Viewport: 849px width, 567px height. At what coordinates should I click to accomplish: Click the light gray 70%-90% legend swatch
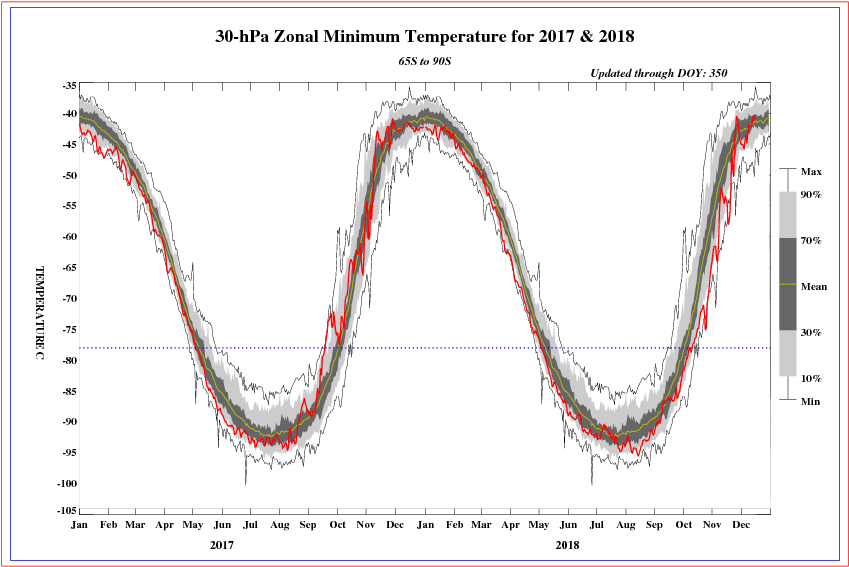pos(788,215)
